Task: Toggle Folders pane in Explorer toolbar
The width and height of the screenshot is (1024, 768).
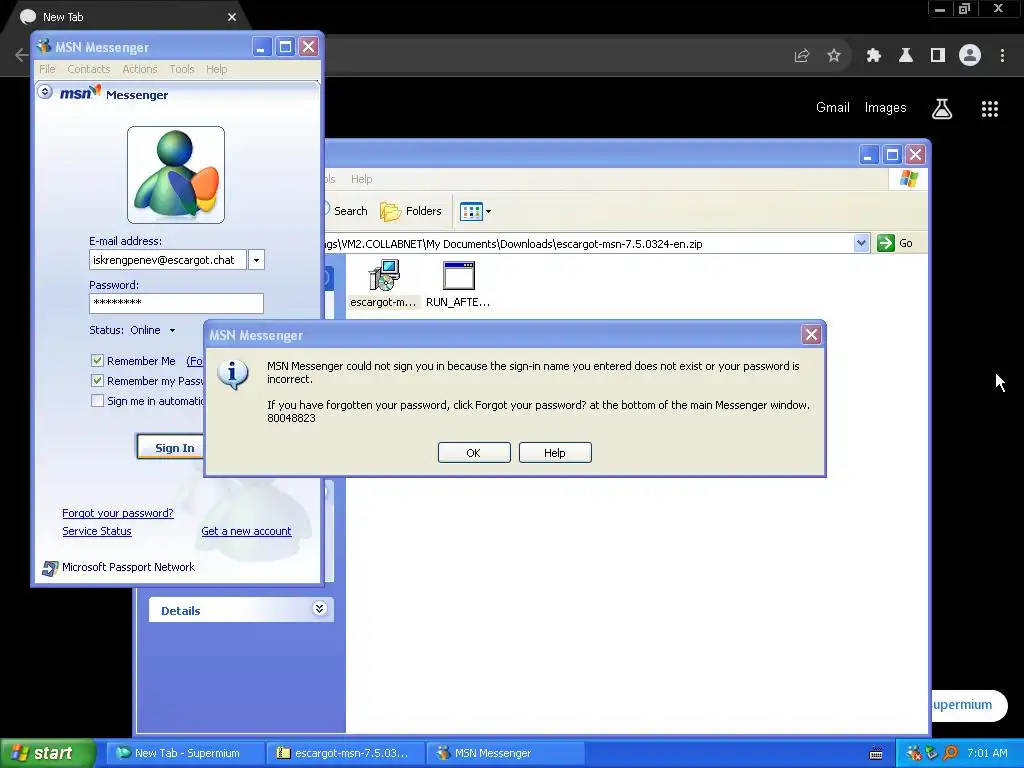Action: (411, 211)
